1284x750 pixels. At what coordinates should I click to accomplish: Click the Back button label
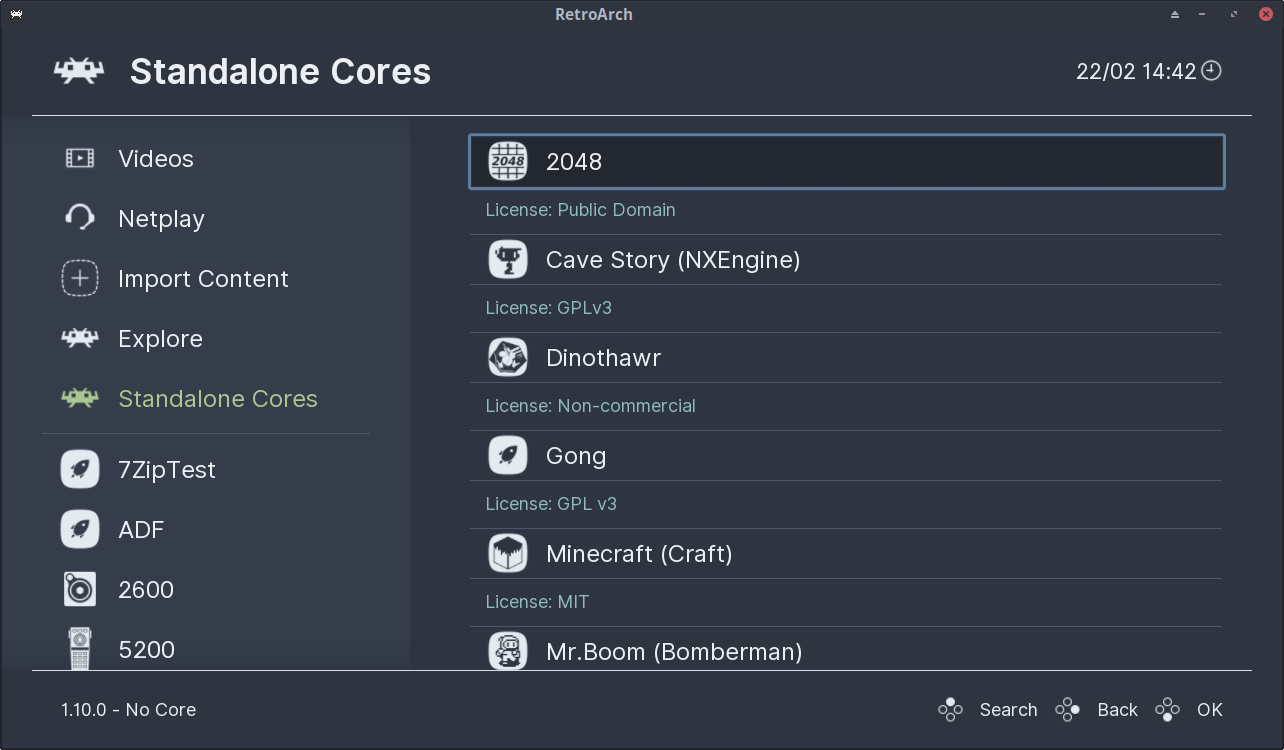pyautogui.click(x=1117, y=710)
